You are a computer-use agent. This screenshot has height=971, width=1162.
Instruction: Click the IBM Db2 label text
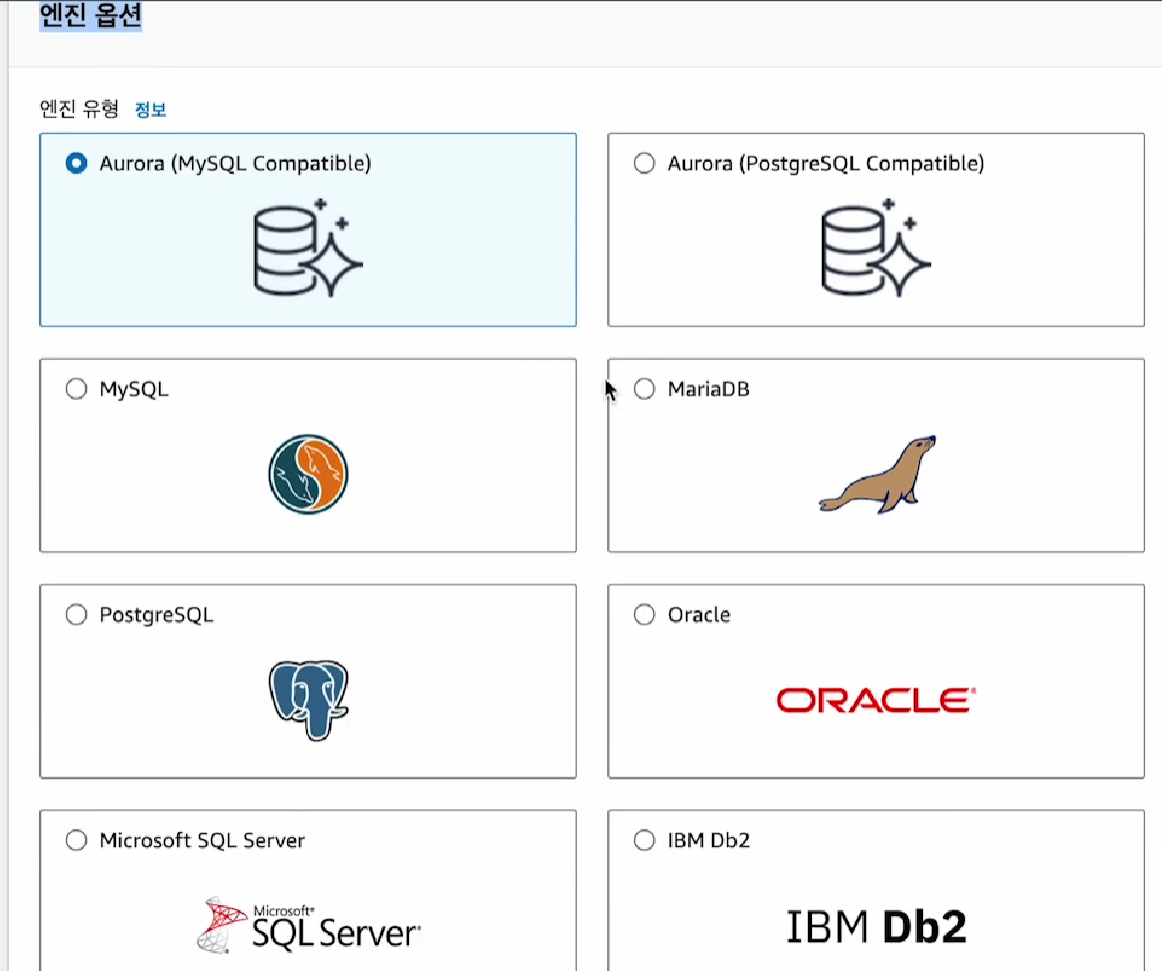tap(708, 840)
